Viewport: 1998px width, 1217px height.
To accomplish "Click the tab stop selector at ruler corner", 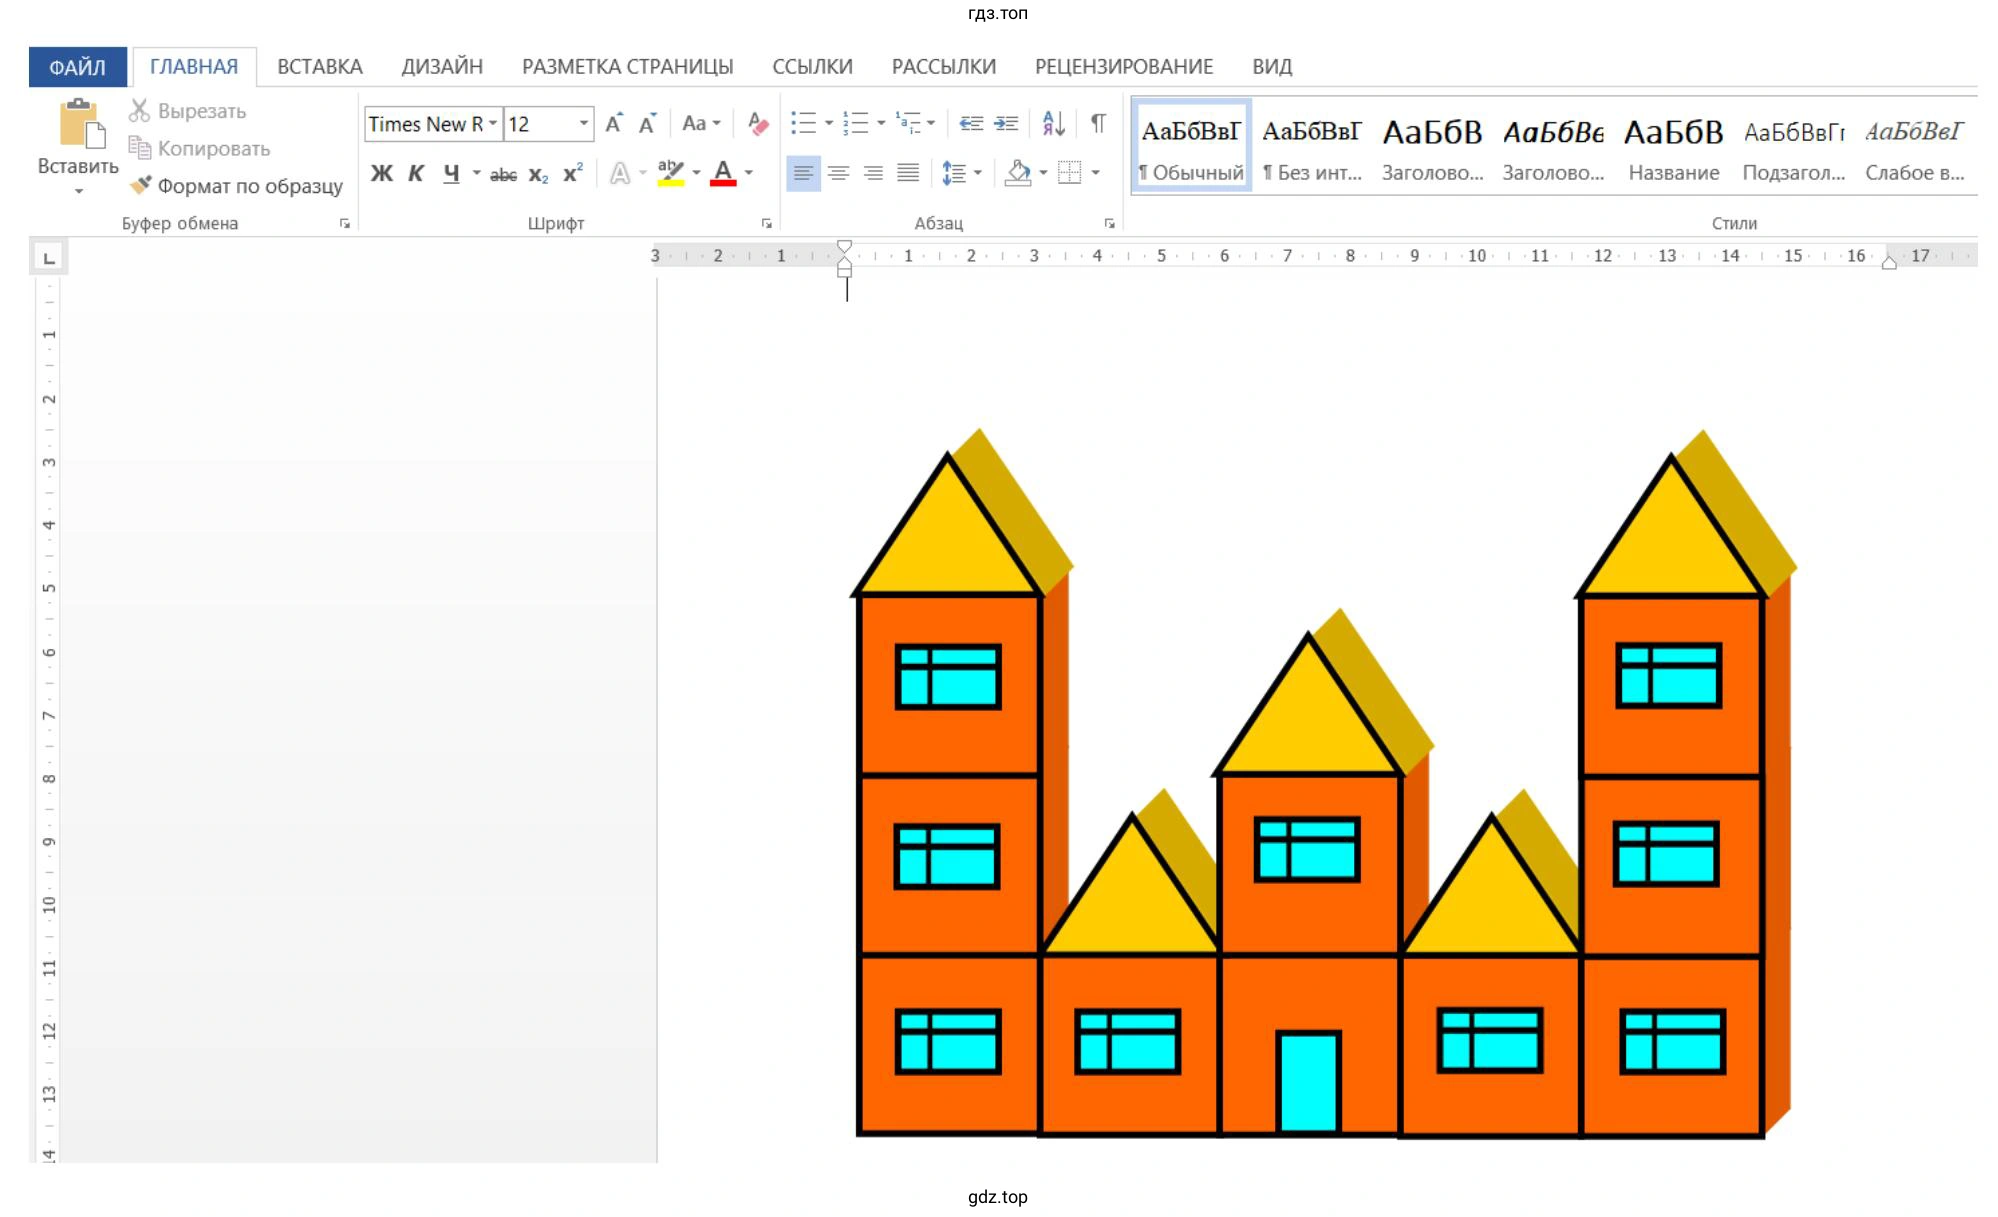I will coord(48,258).
